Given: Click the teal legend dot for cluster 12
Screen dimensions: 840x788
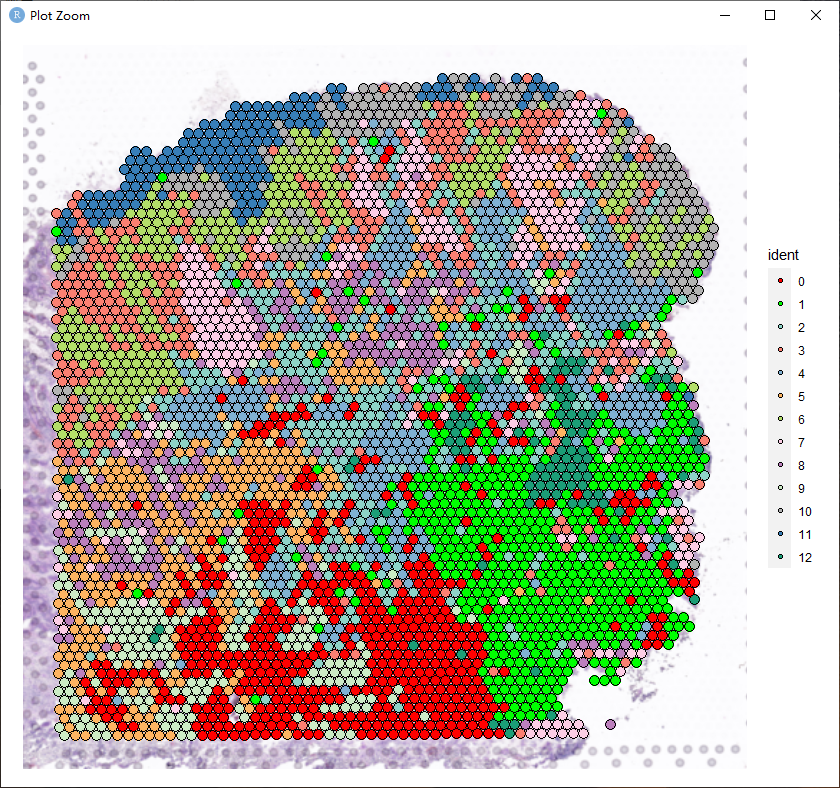Looking at the screenshot, I should pos(781,557).
